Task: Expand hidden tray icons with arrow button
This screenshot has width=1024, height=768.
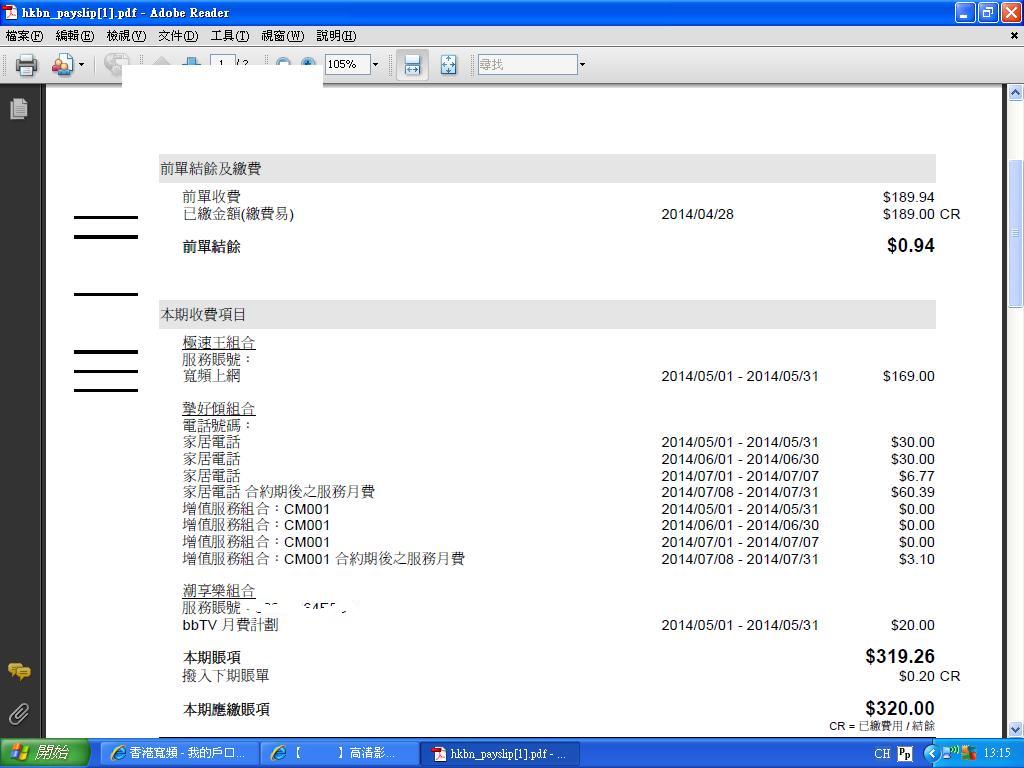Action: [x=931, y=754]
